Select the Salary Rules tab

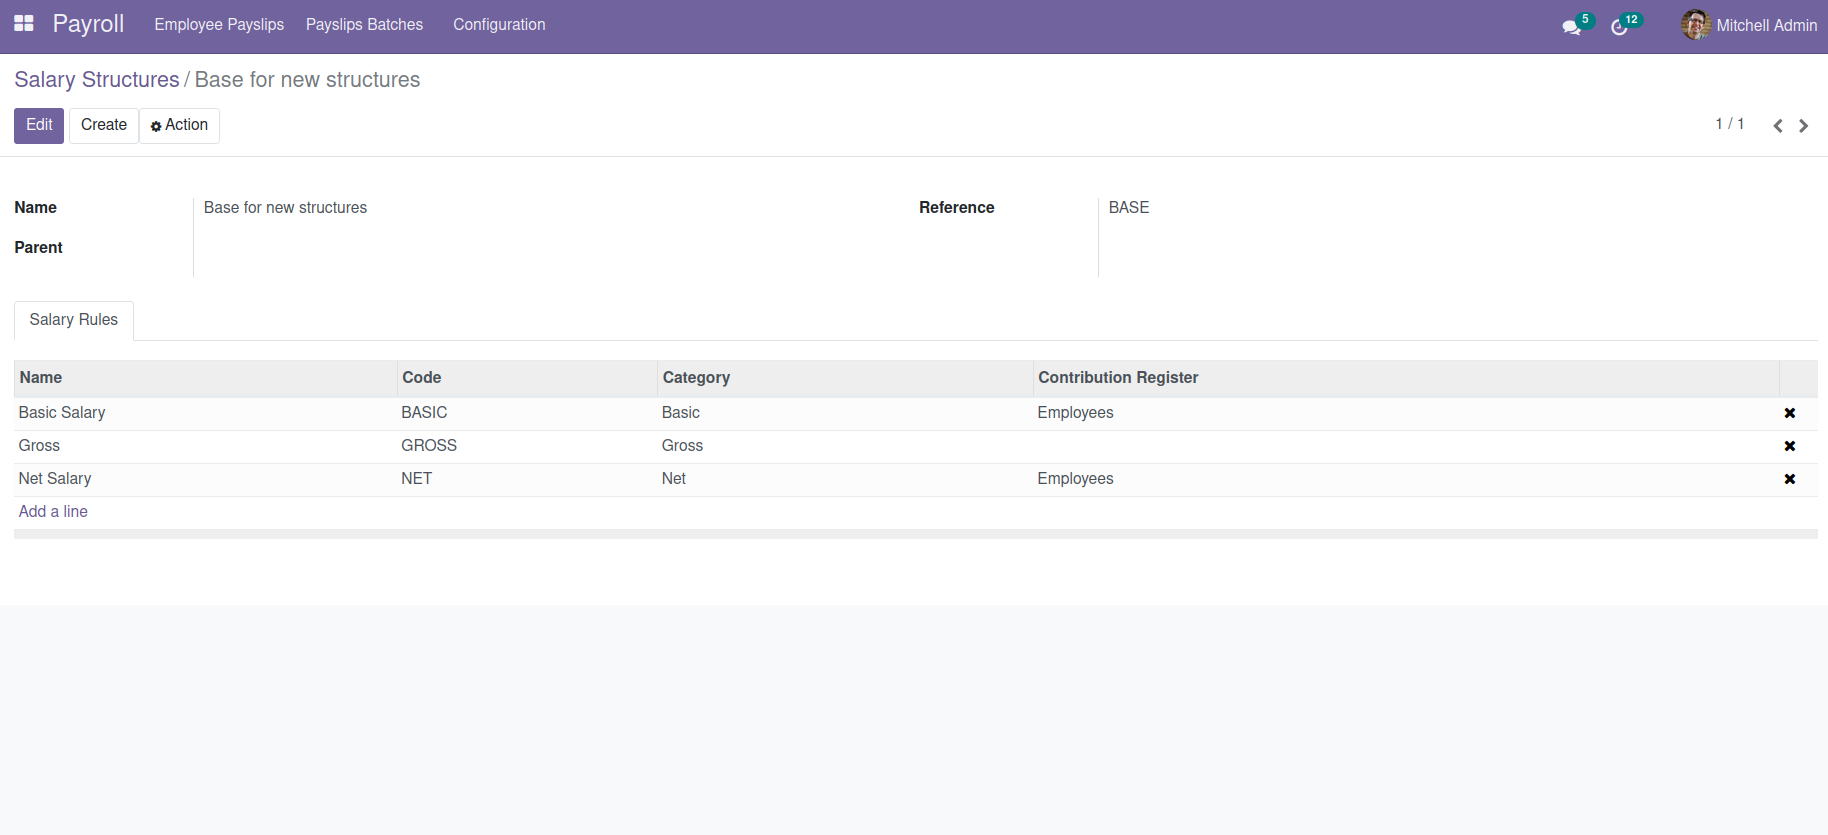point(74,320)
